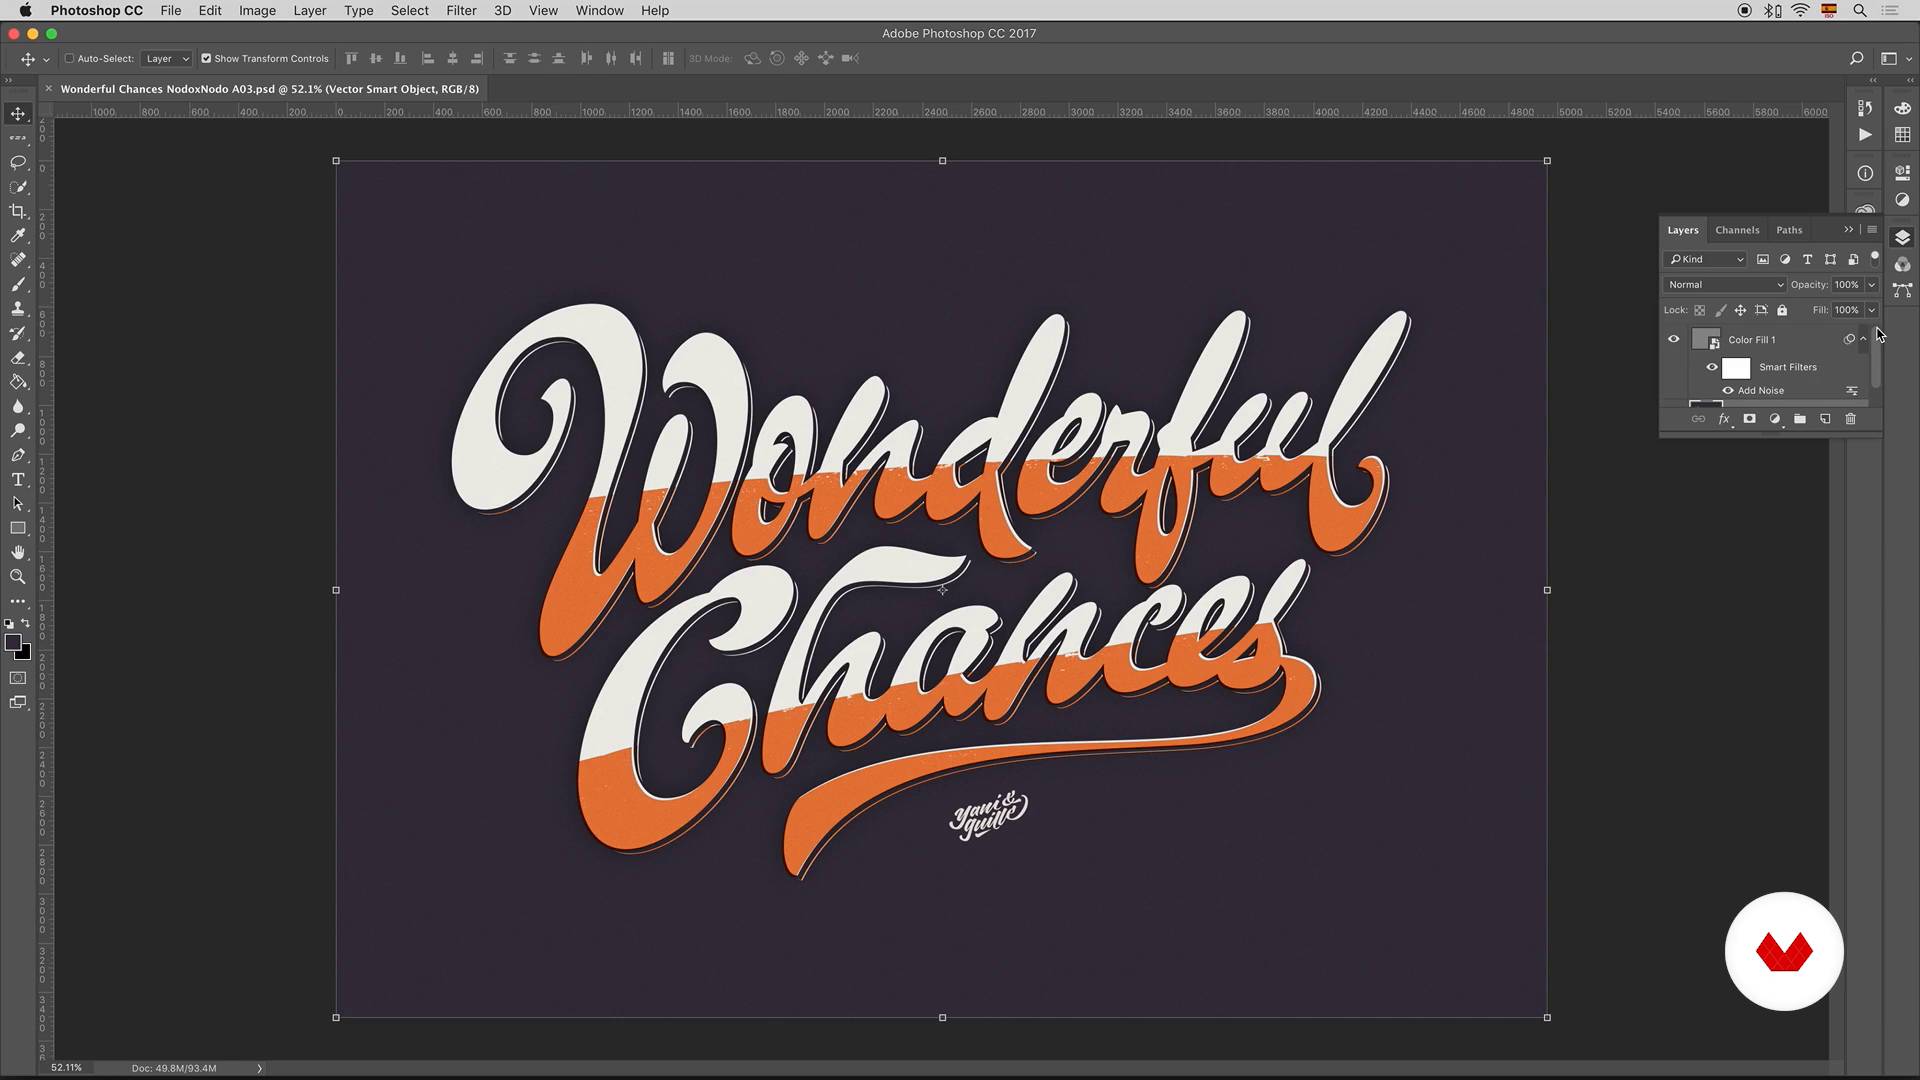Add a layer mask
Screen dimensions: 1920x1080
tap(1749, 419)
